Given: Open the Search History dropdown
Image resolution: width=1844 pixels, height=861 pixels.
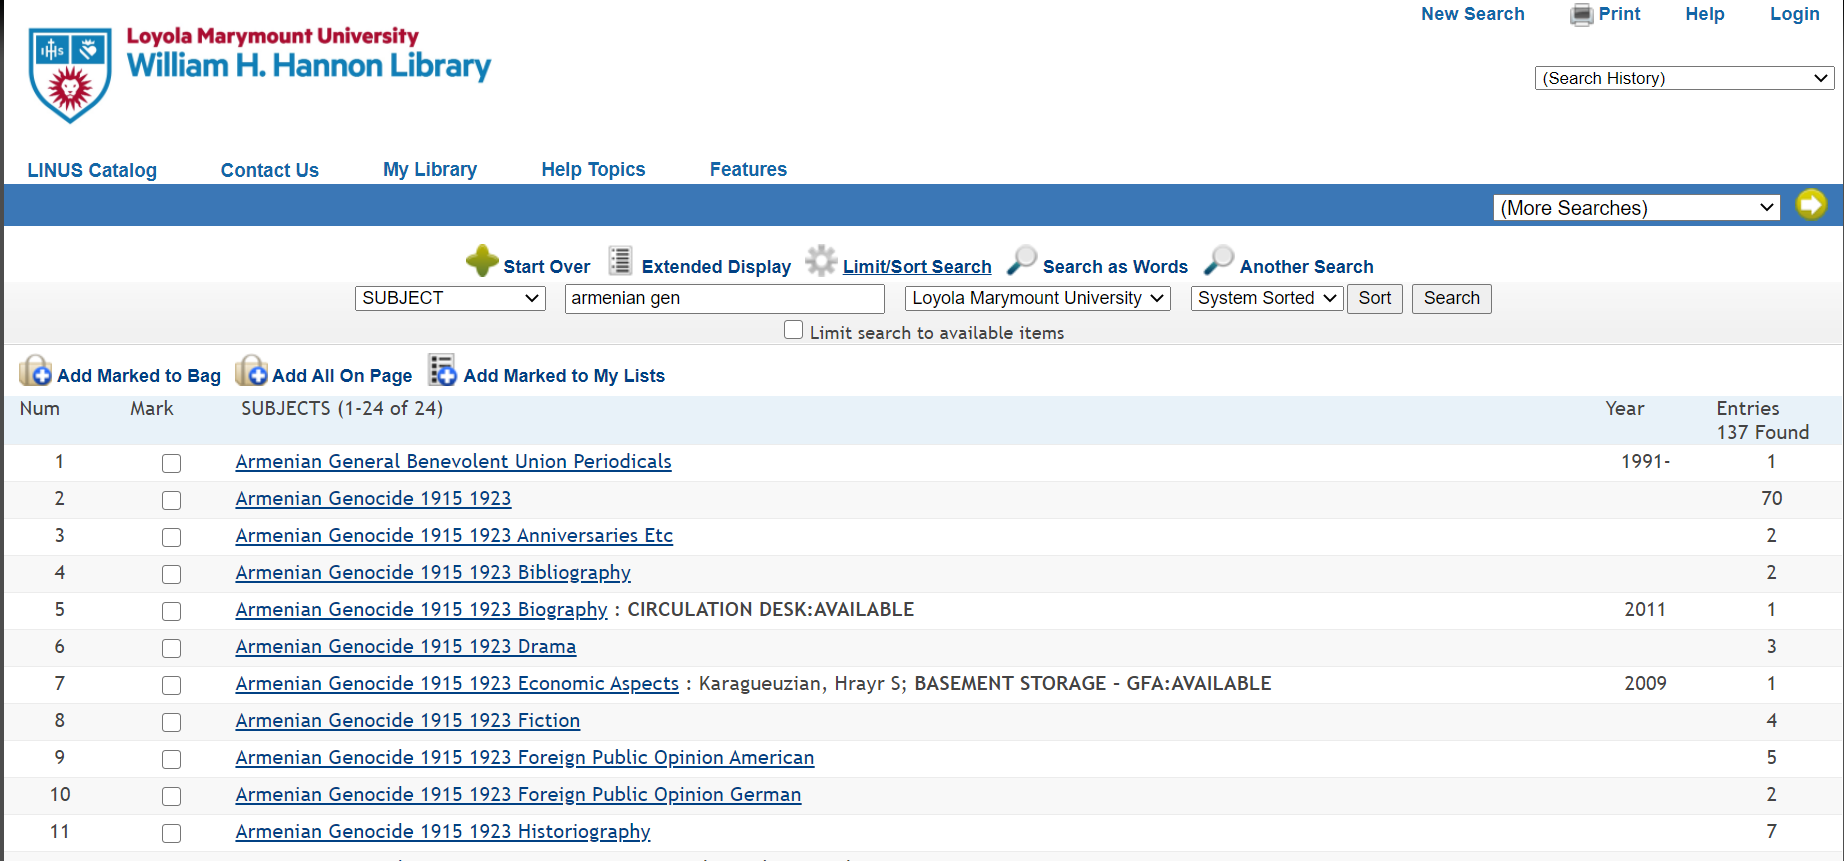Looking at the screenshot, I should (x=1684, y=78).
